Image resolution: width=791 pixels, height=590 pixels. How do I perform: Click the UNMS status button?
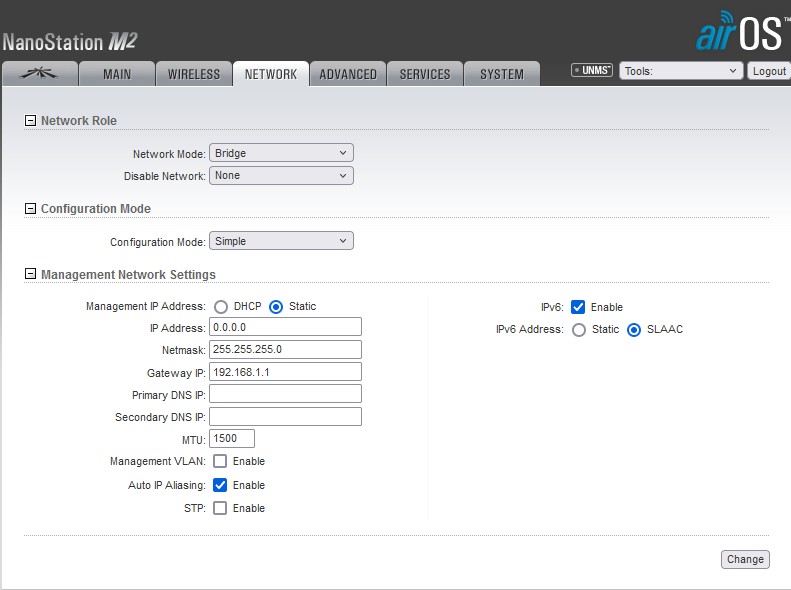tap(592, 70)
